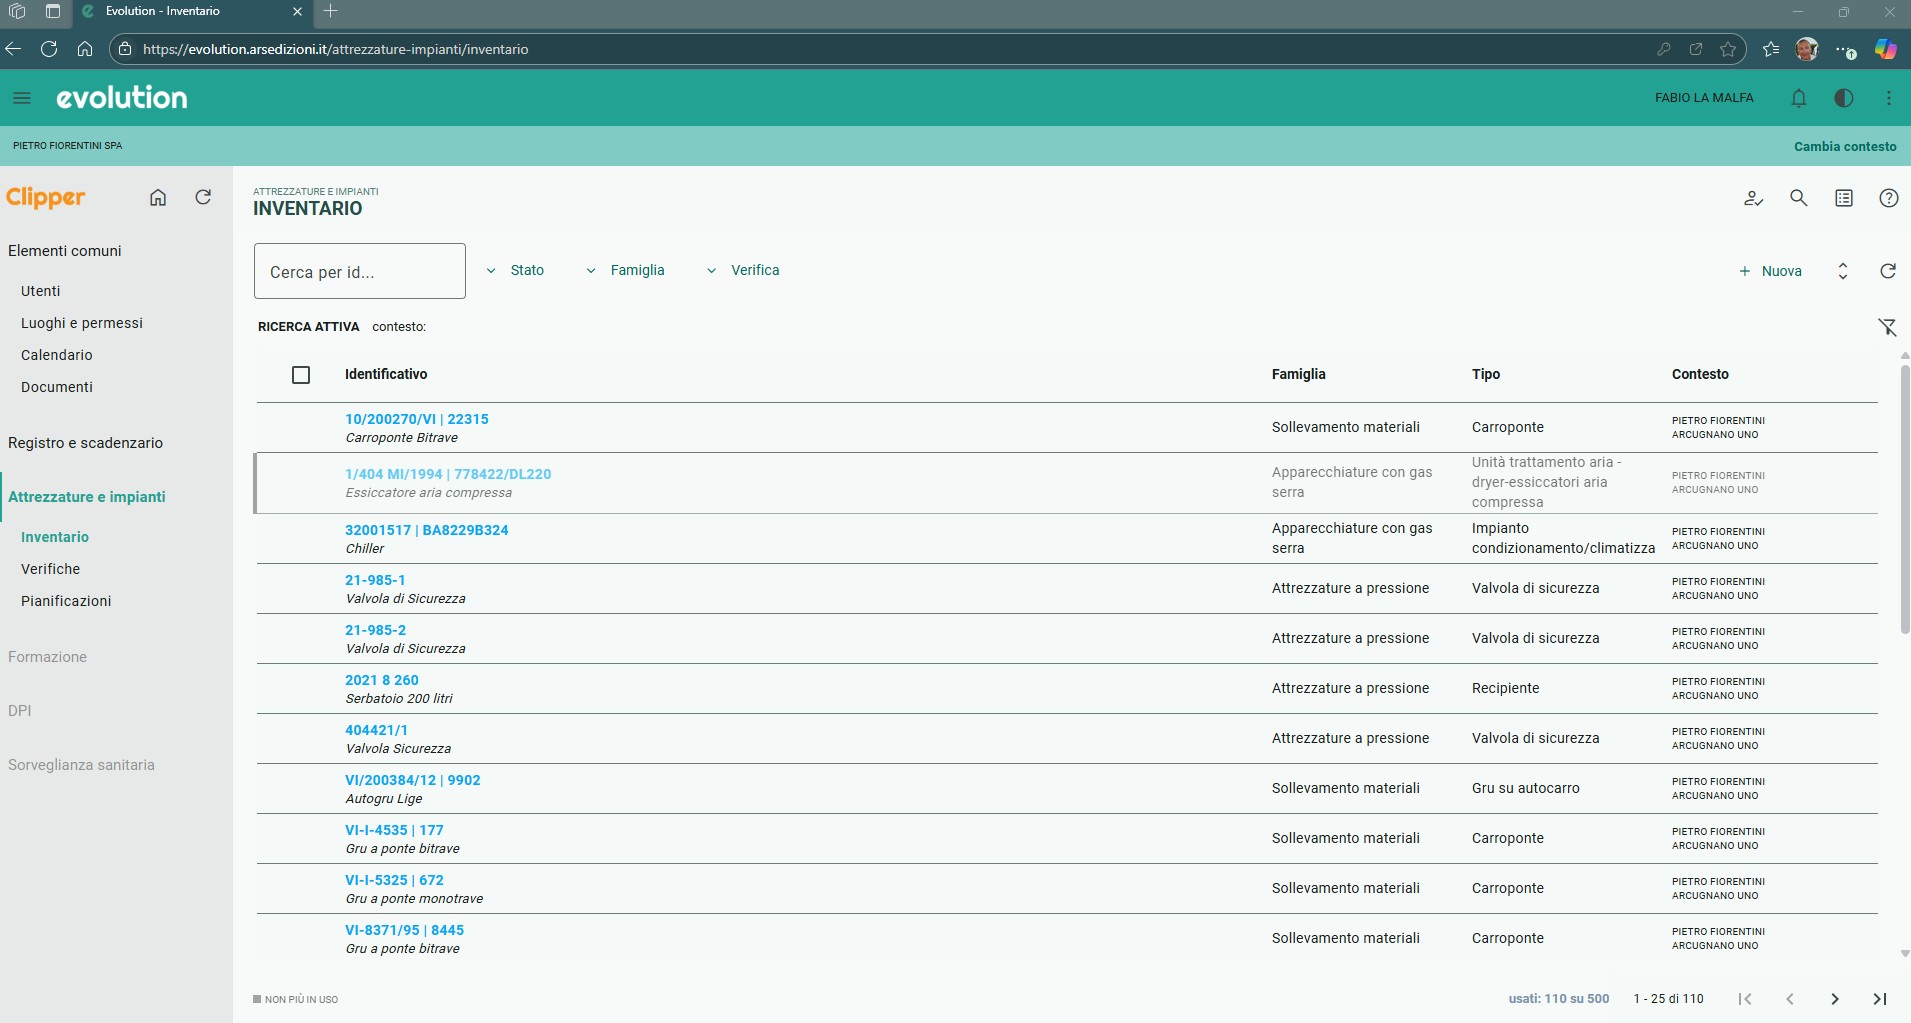
Task: Open item 2021 8 260 Serbatoio
Action: [x=382, y=680]
